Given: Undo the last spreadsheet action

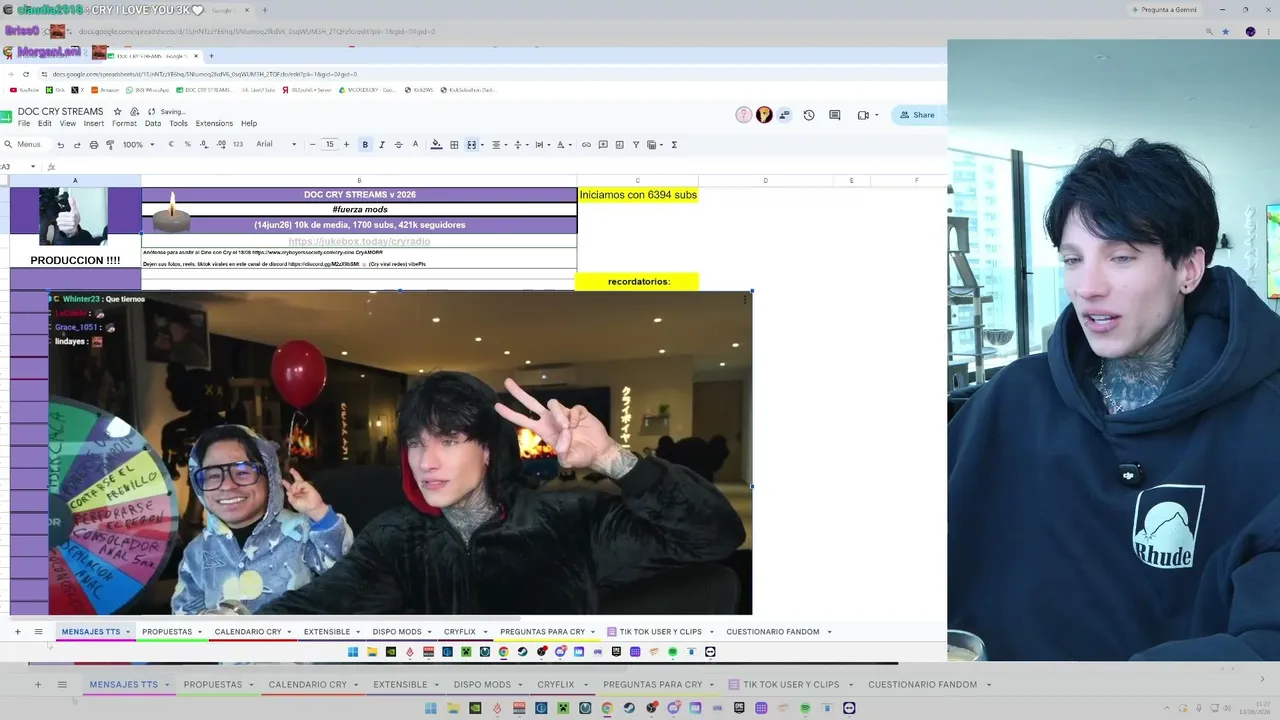Looking at the screenshot, I should tap(60, 145).
